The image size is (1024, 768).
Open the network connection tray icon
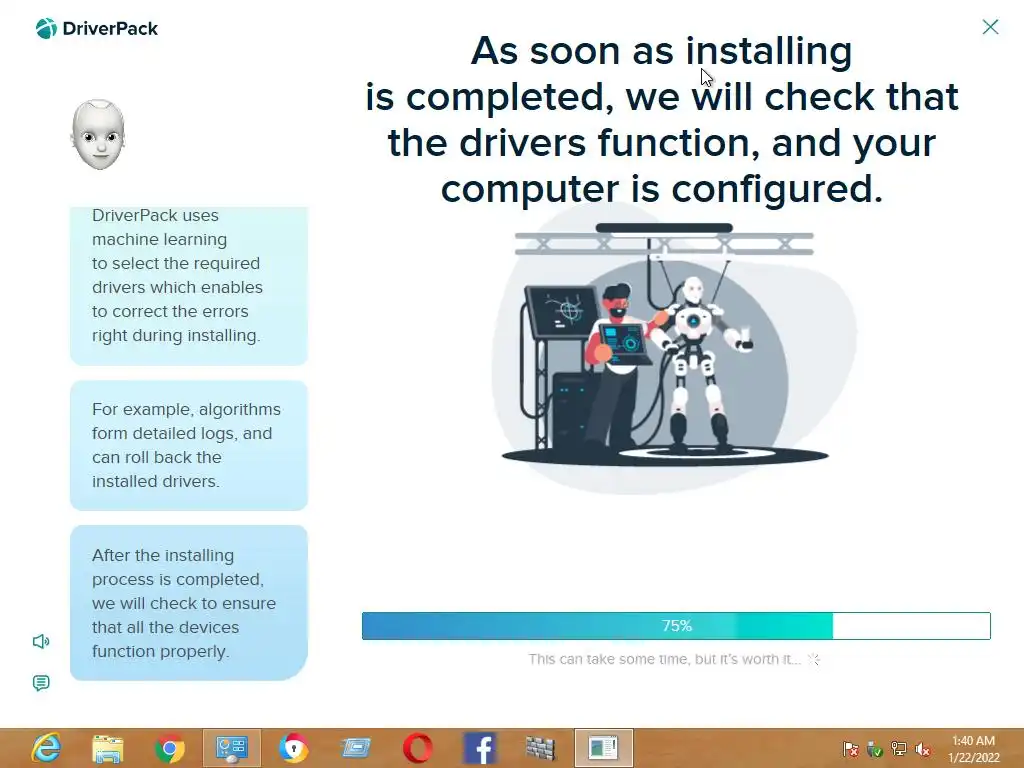point(899,749)
